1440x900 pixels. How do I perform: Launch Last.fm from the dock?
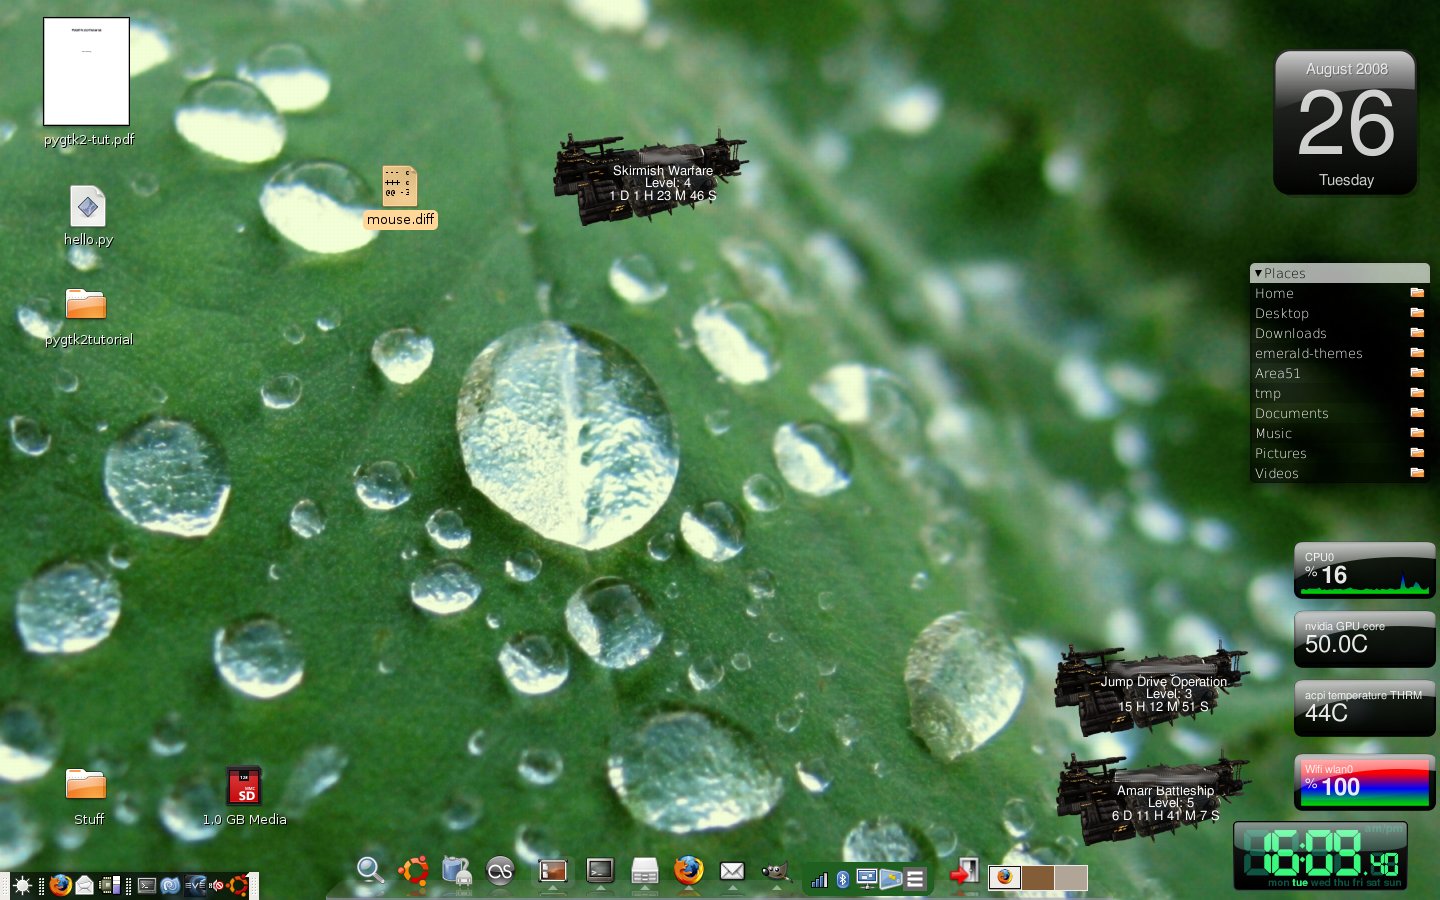tap(500, 871)
